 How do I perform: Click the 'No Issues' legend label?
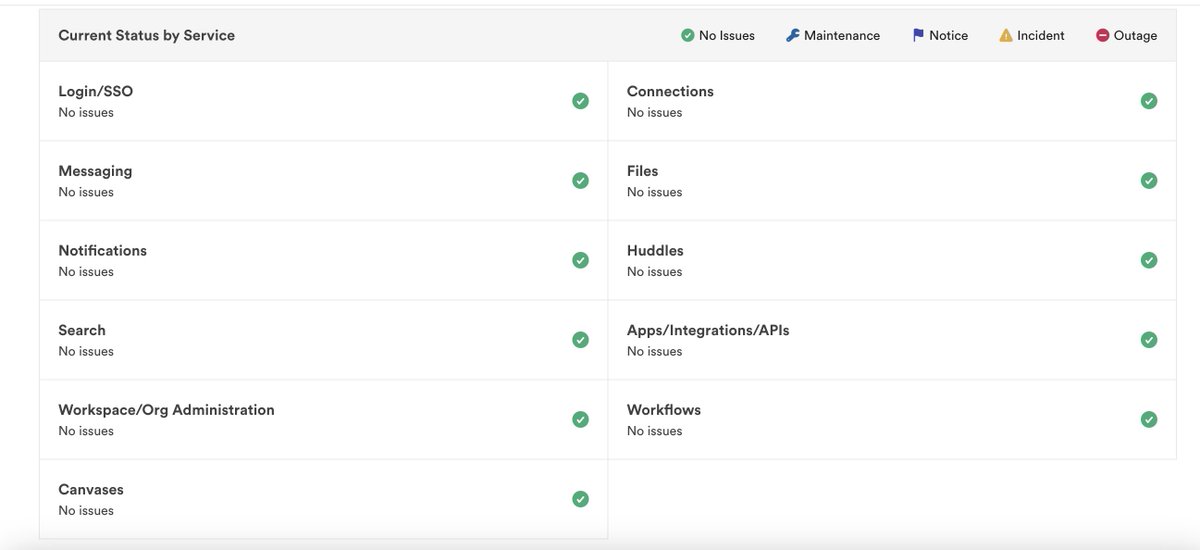(727, 35)
